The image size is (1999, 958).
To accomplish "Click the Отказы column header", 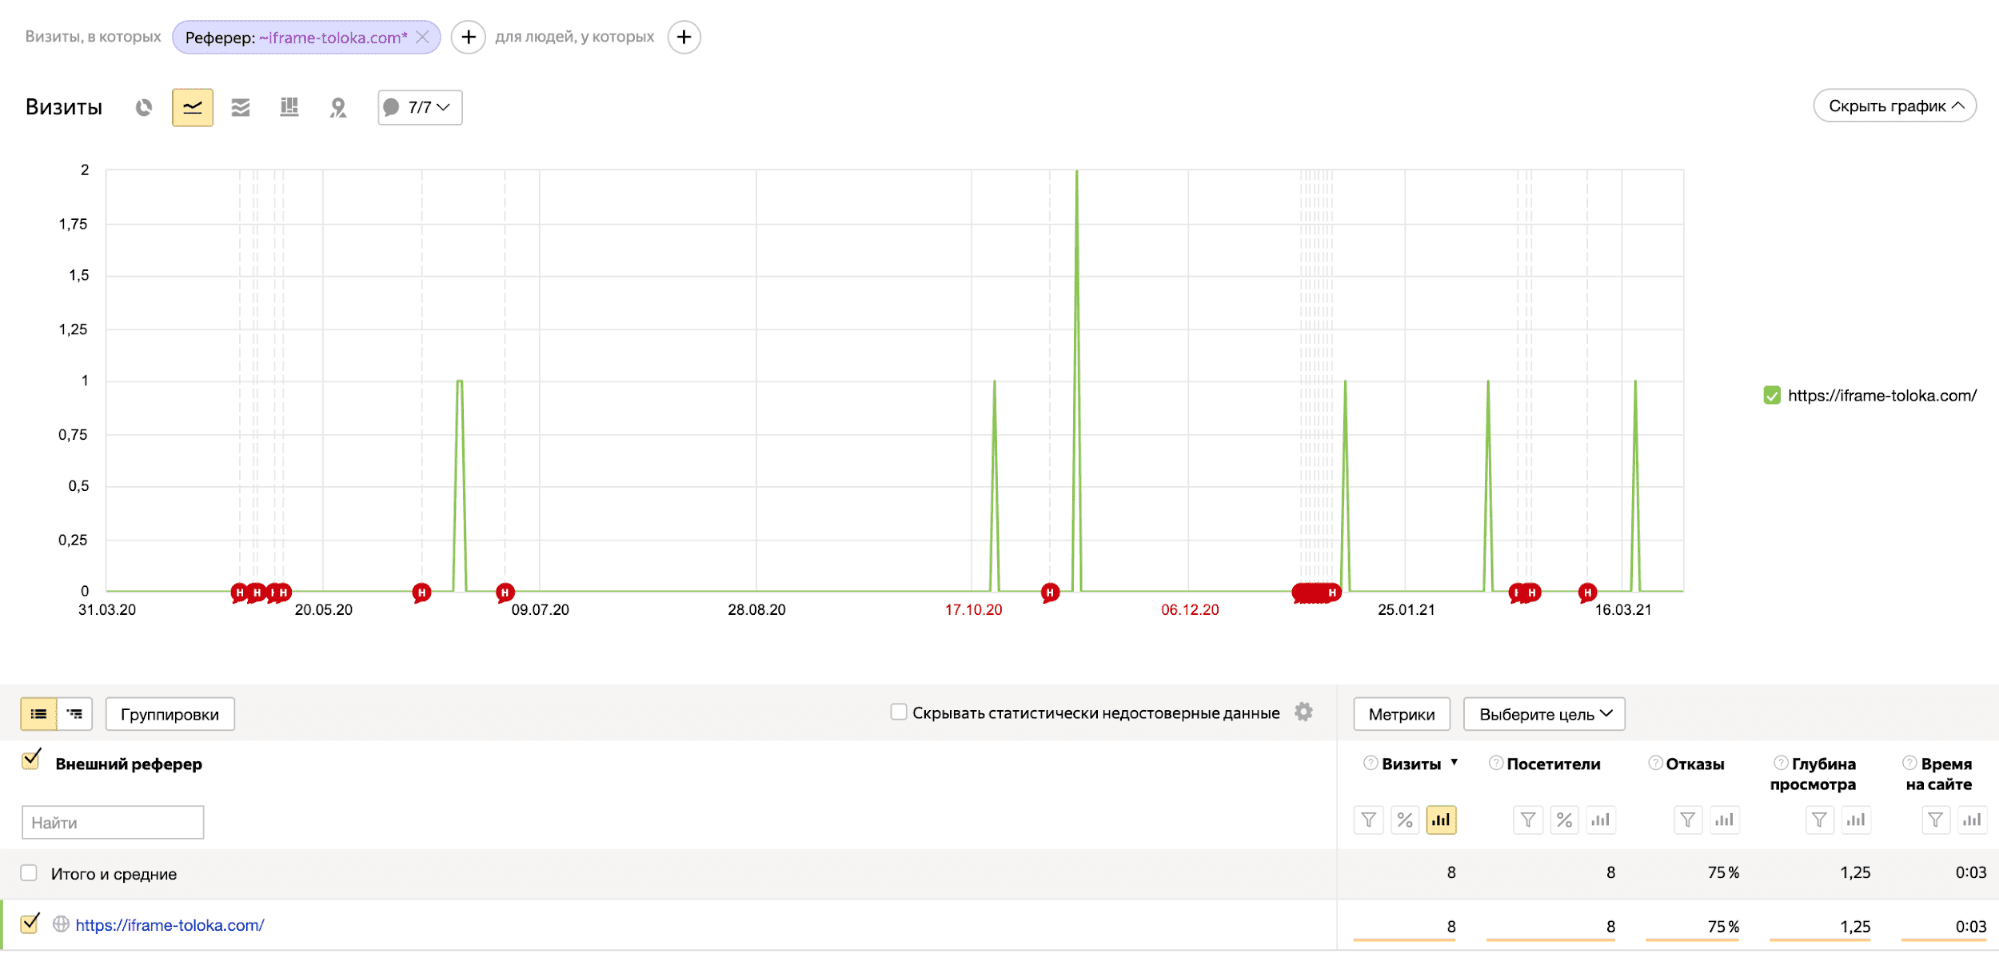I will coord(1695,764).
